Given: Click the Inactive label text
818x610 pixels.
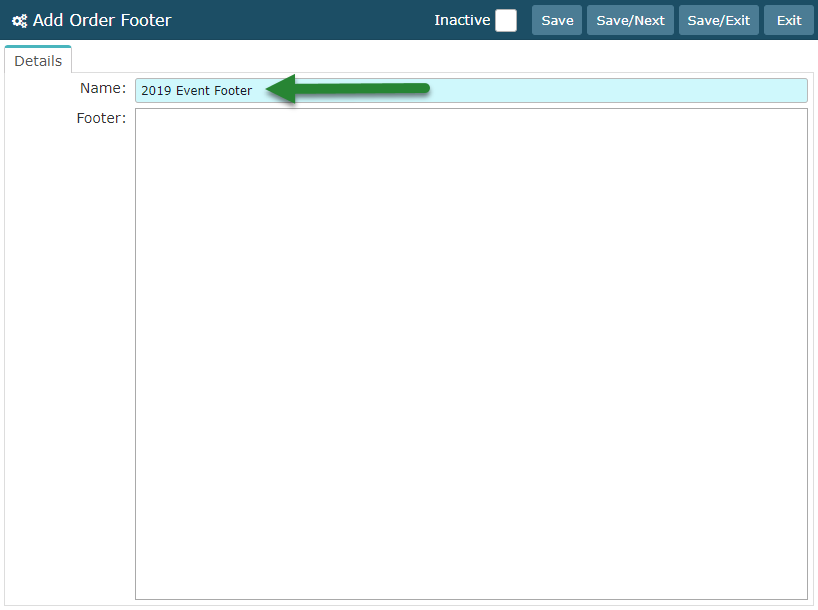Looking at the screenshot, I should pyautogui.click(x=462, y=20).
